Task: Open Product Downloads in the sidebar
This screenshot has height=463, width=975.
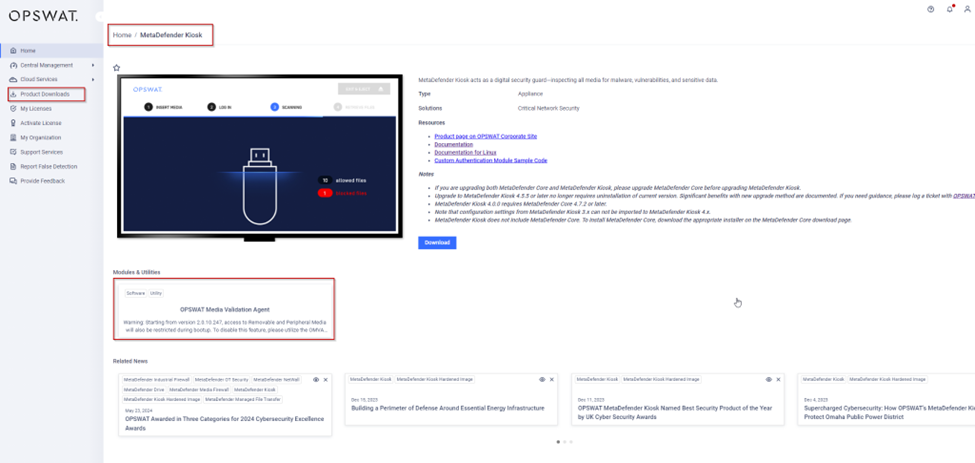Action: pos(46,94)
